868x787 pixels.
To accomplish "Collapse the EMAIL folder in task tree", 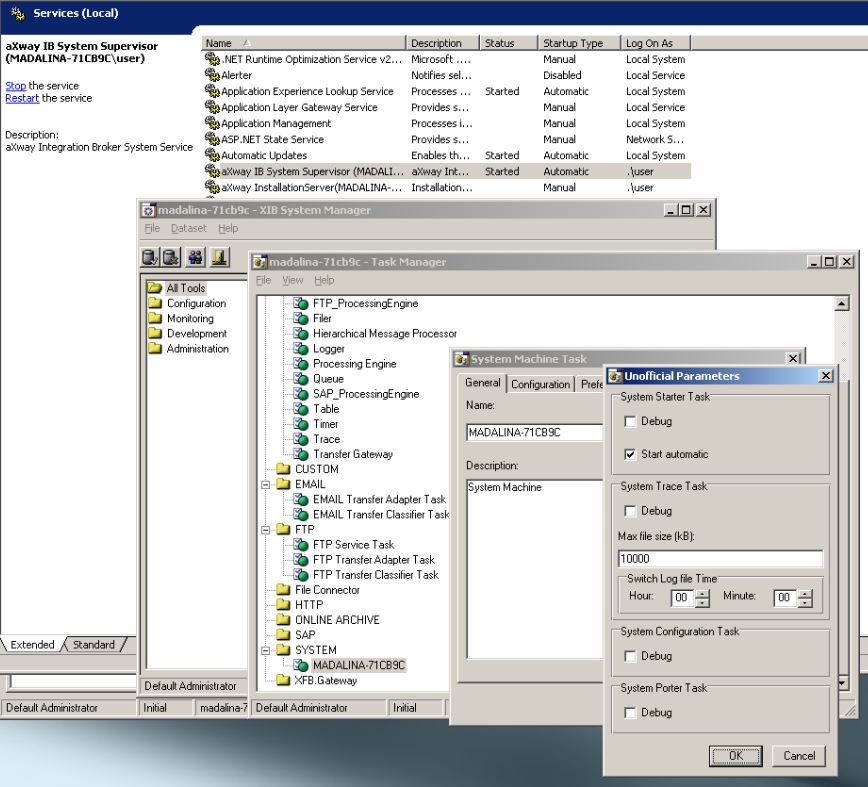I will pos(267,485).
